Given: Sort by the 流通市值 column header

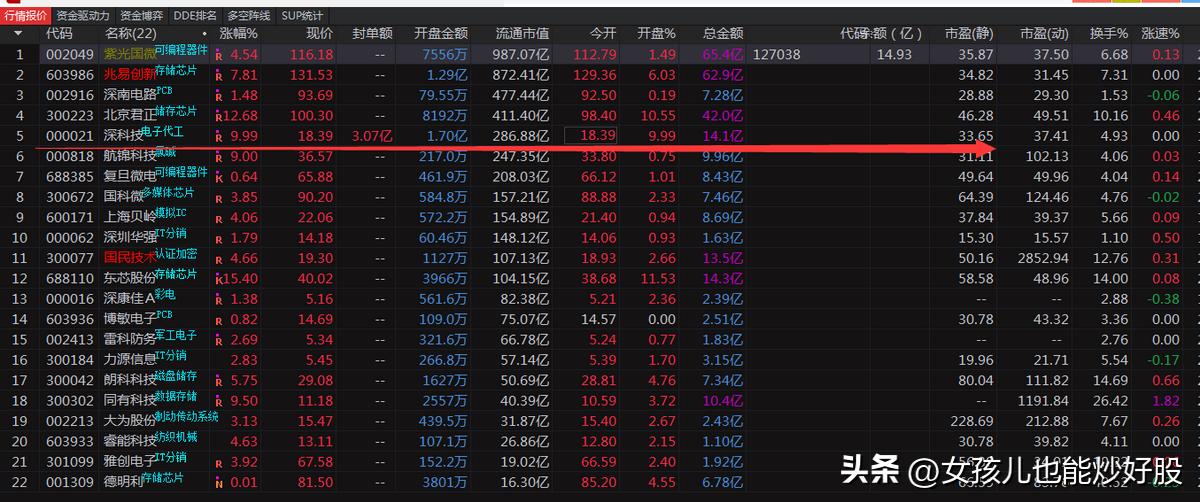Looking at the screenshot, I should [x=522, y=33].
